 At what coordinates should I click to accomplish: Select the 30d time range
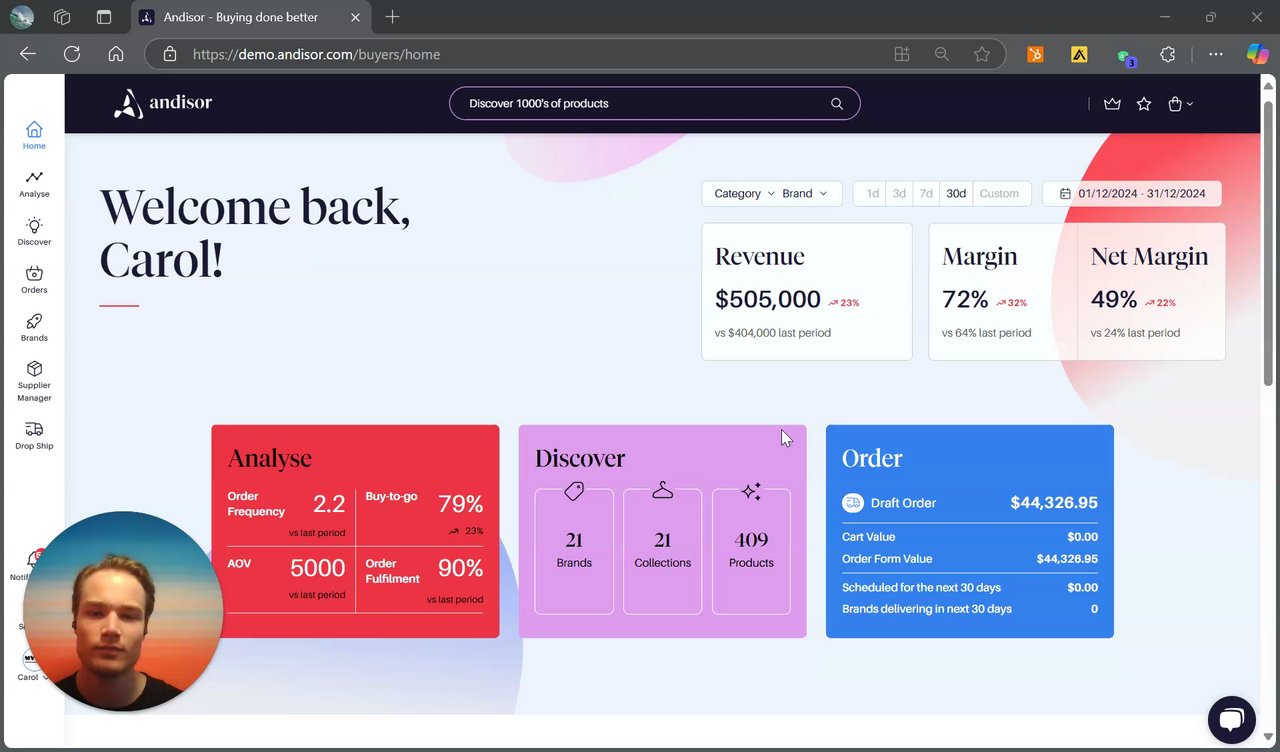956,194
